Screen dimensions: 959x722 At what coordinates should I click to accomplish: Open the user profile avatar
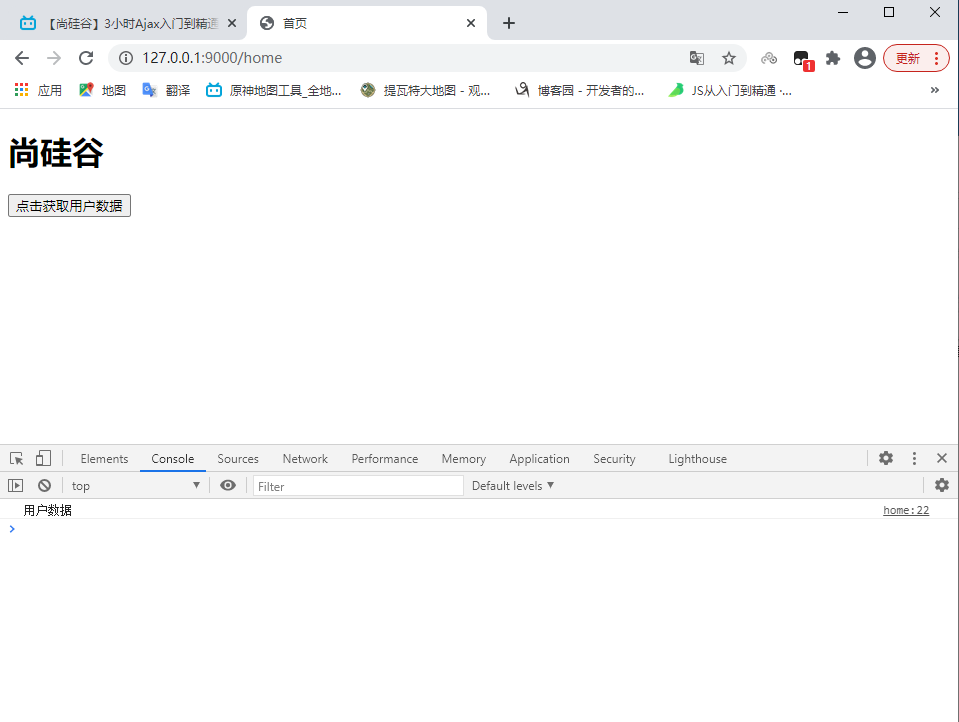(x=865, y=58)
